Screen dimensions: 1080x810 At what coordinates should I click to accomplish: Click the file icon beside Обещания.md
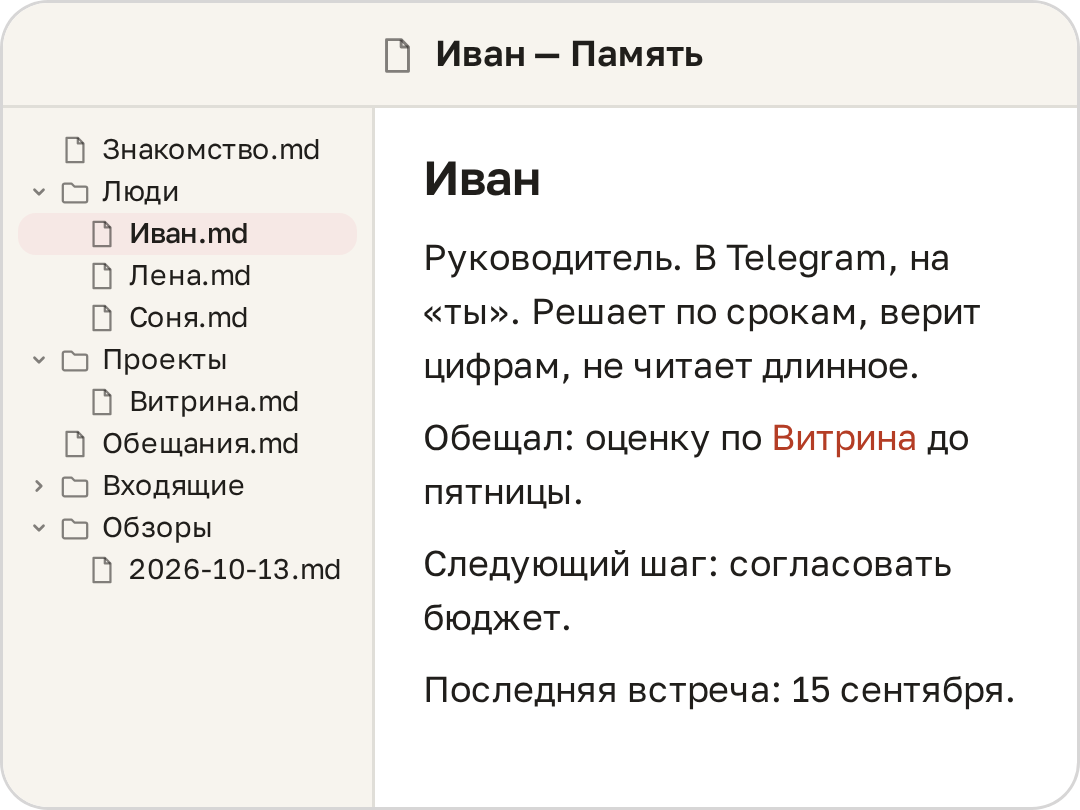[x=75, y=444]
